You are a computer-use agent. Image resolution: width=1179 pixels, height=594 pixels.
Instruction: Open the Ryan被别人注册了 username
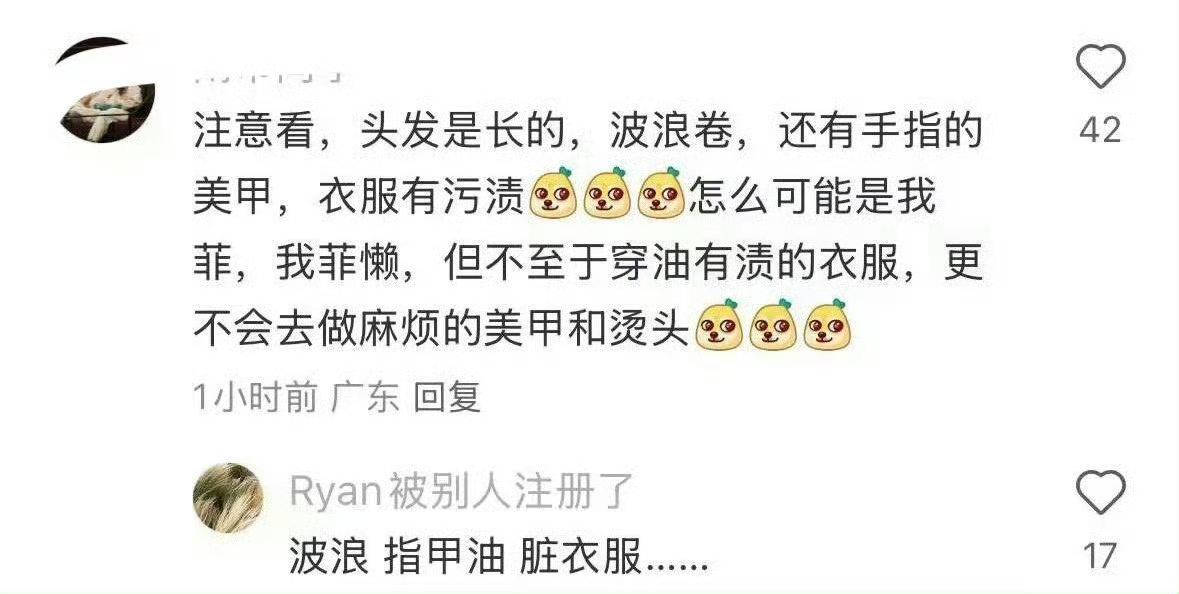[x=460, y=492]
